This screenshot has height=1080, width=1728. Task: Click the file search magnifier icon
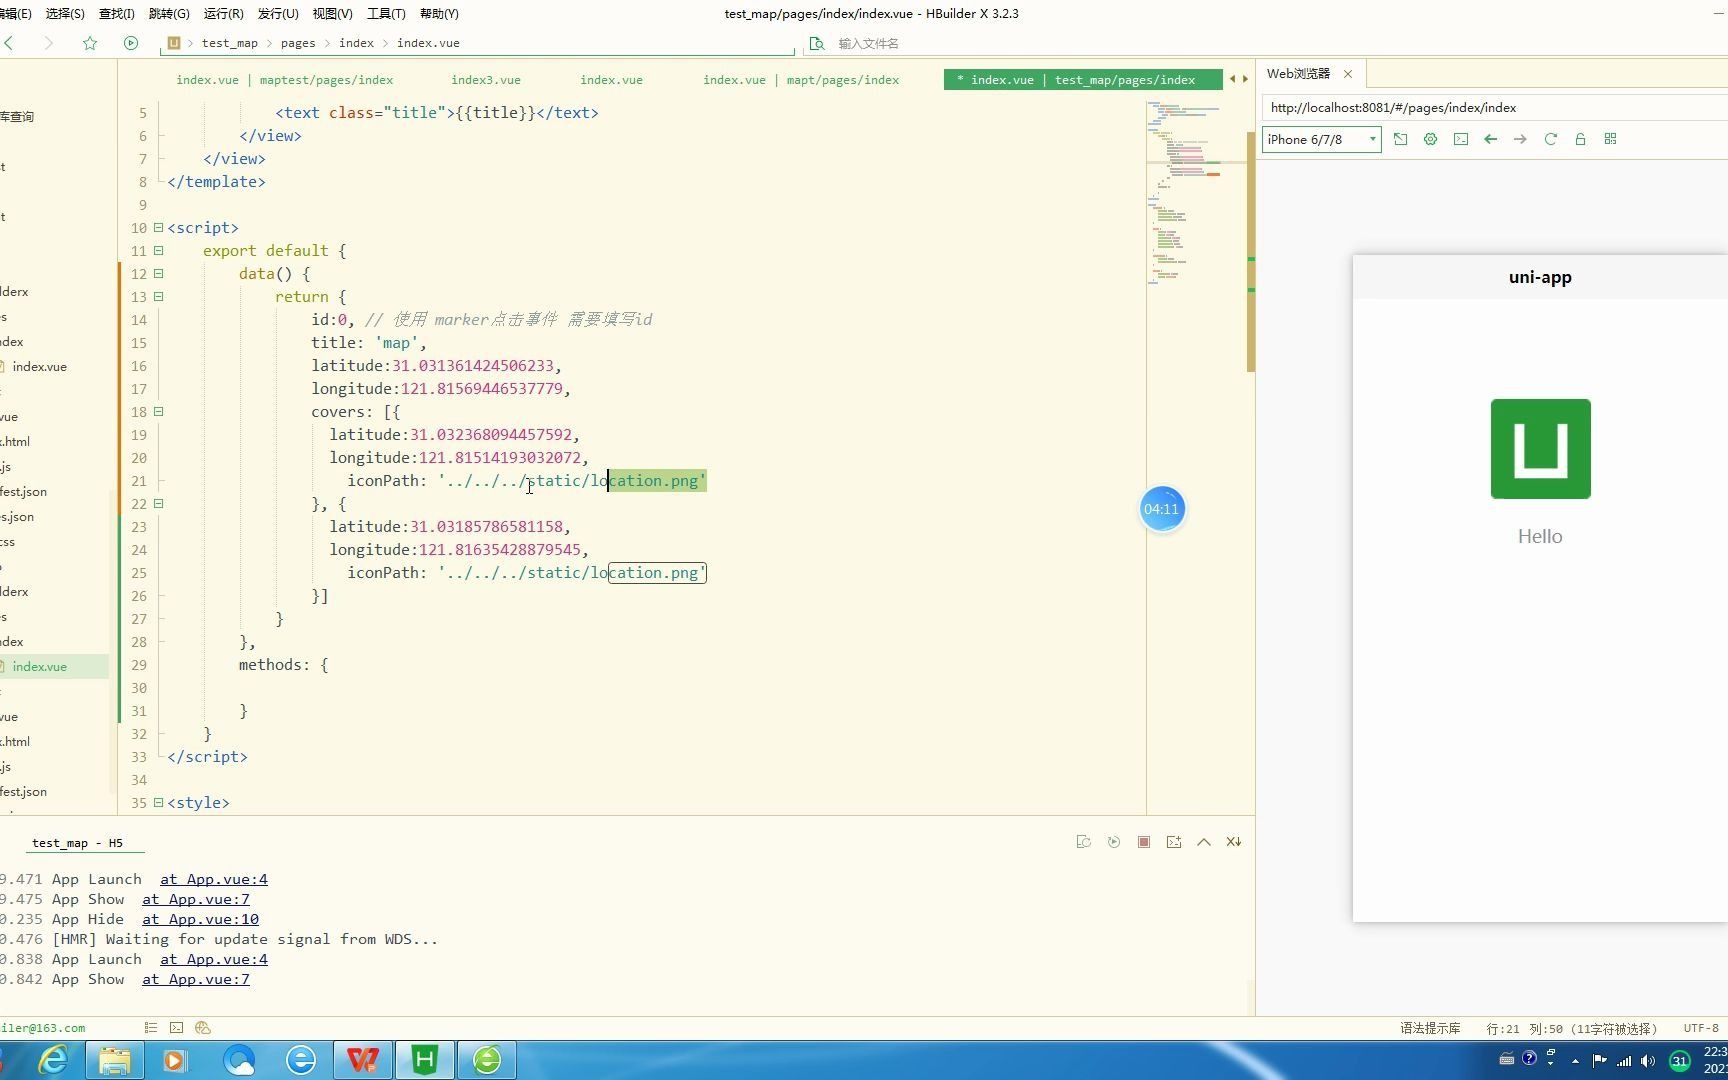click(x=817, y=43)
